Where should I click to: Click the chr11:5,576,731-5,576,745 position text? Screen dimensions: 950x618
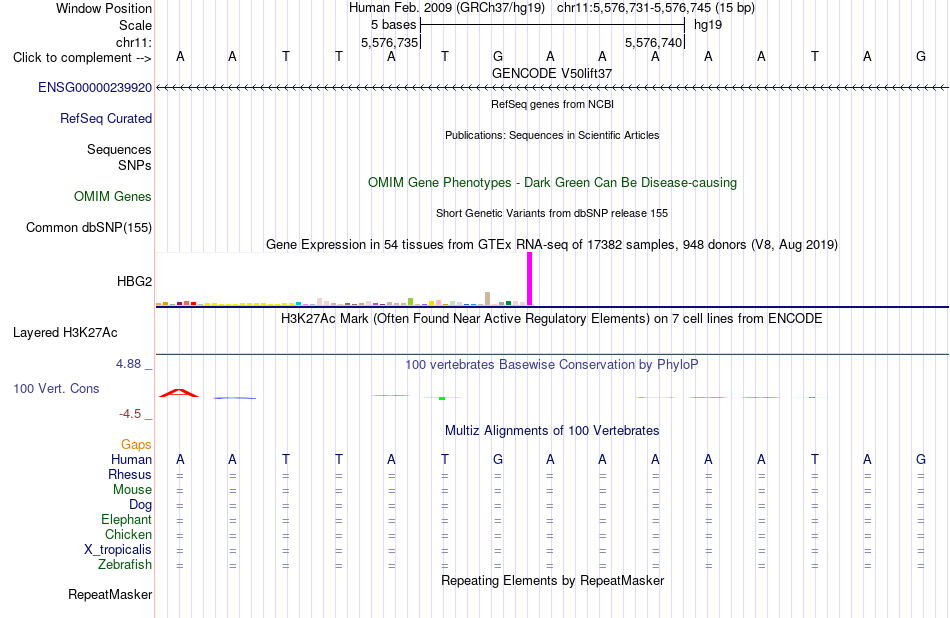656,8
